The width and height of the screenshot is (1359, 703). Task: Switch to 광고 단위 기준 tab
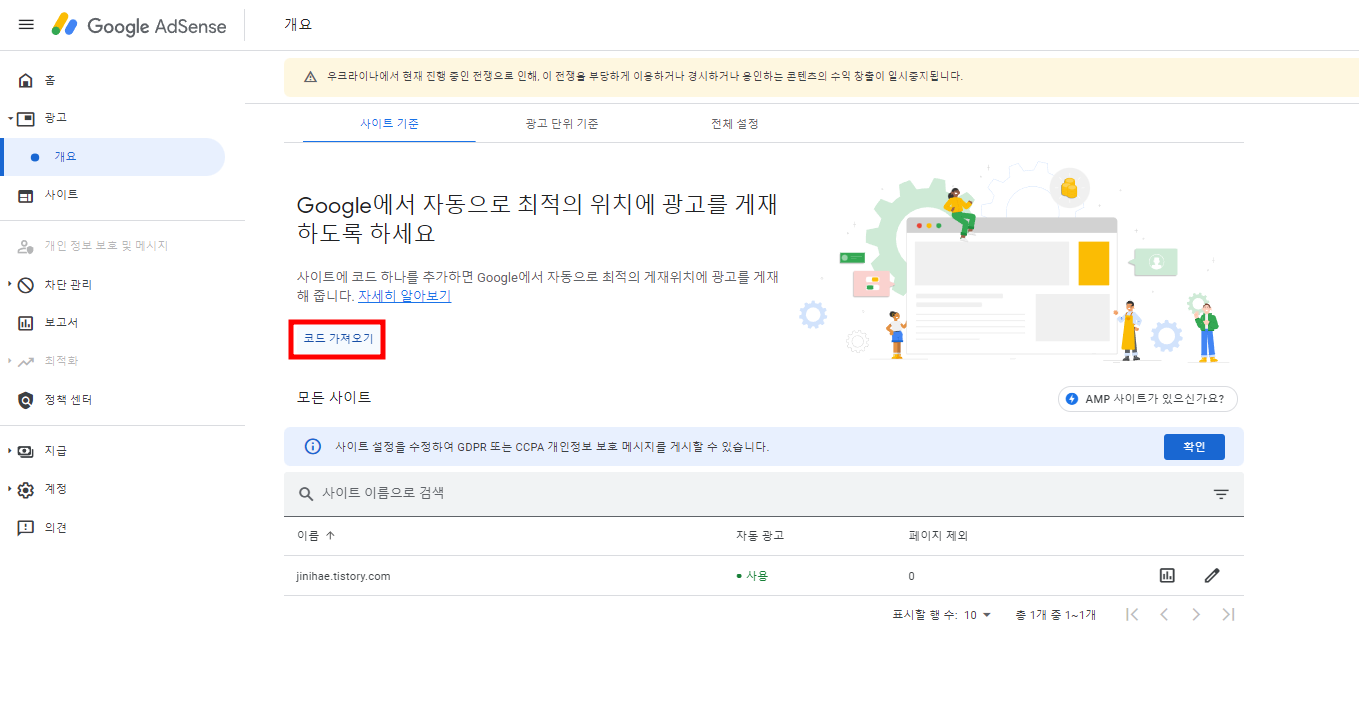click(x=562, y=124)
